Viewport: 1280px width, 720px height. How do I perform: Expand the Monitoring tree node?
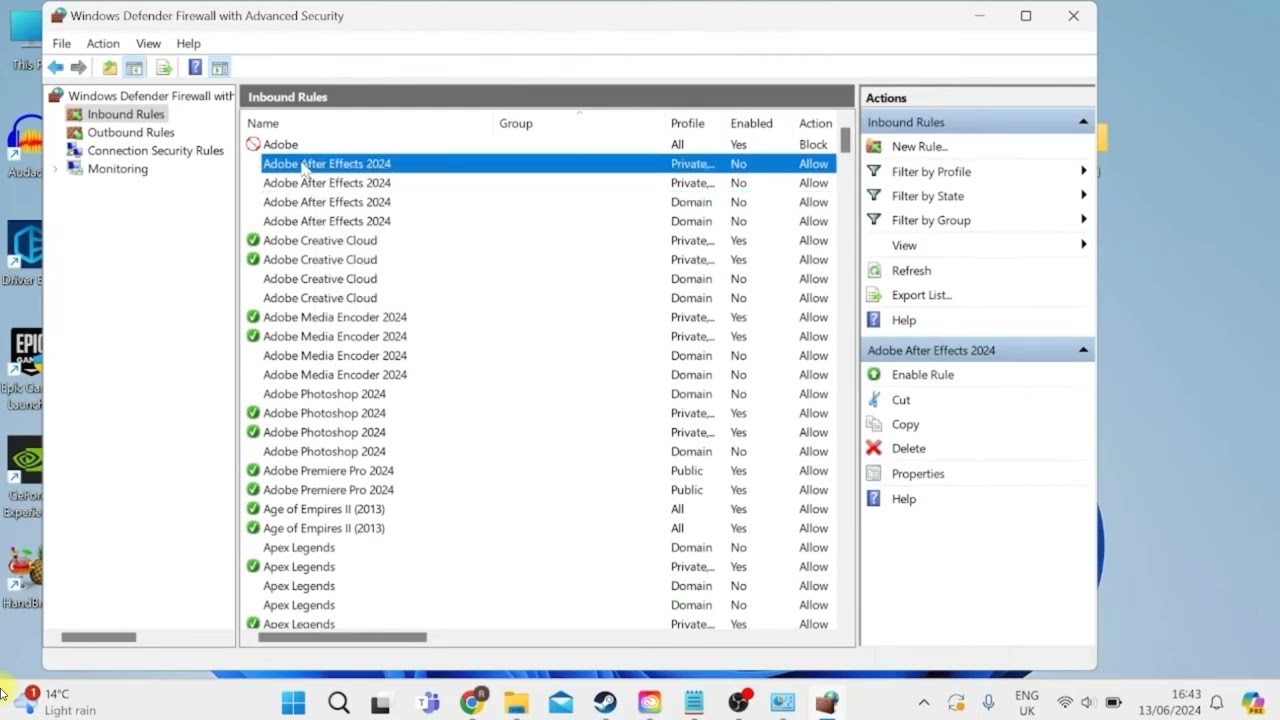pos(55,168)
